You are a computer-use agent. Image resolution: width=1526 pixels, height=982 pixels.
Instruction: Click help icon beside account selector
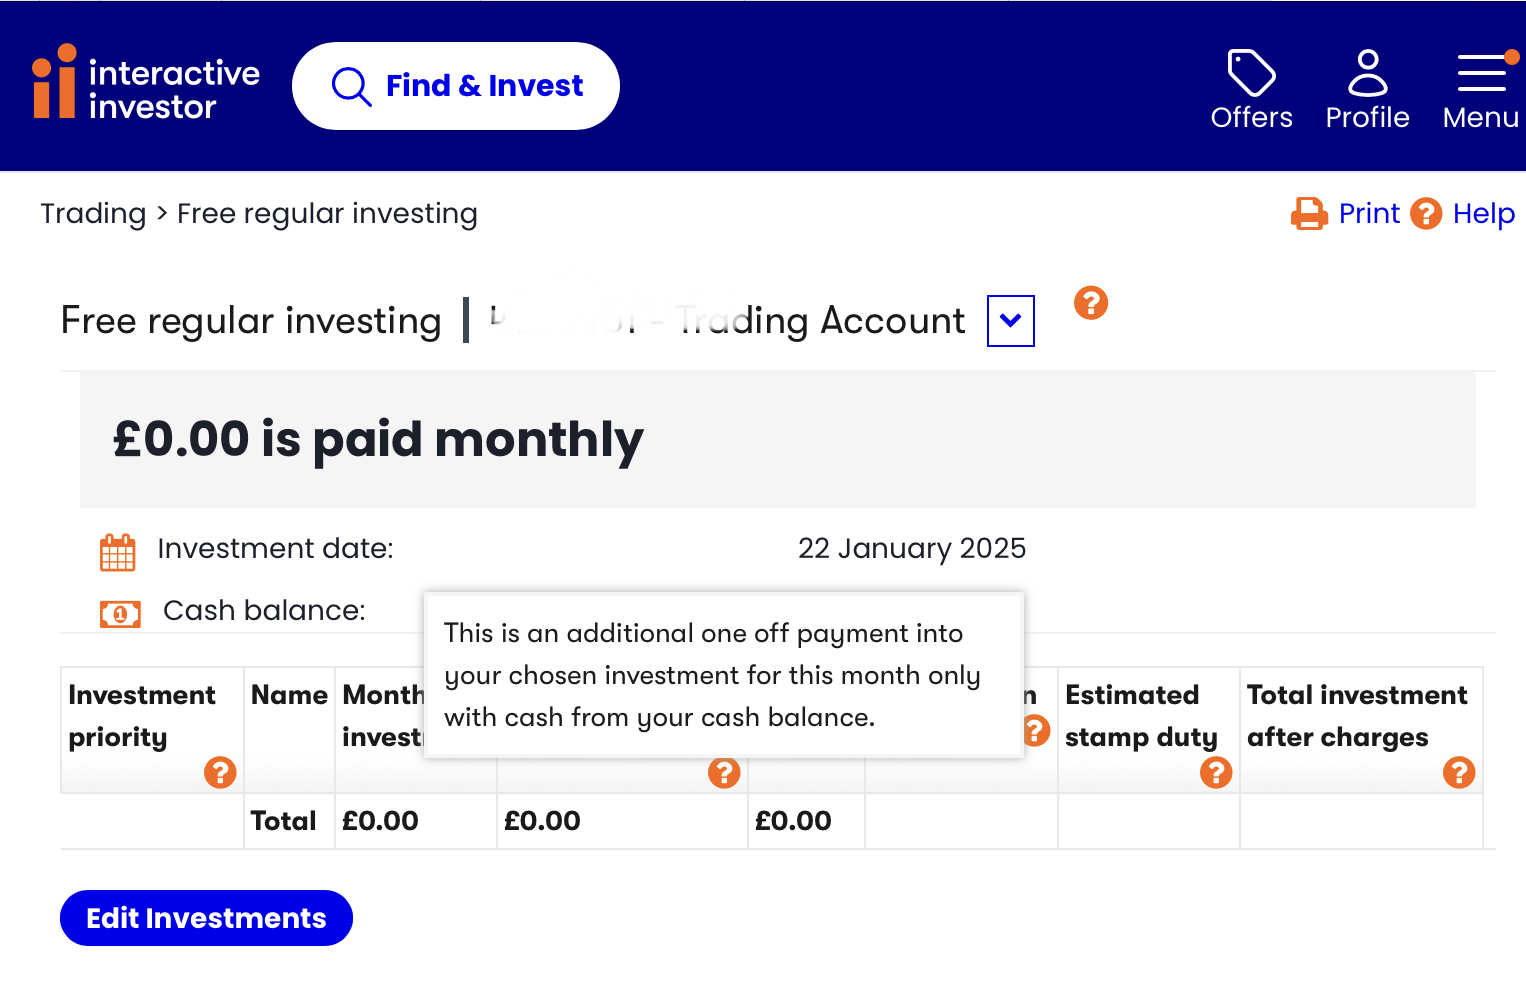point(1091,302)
